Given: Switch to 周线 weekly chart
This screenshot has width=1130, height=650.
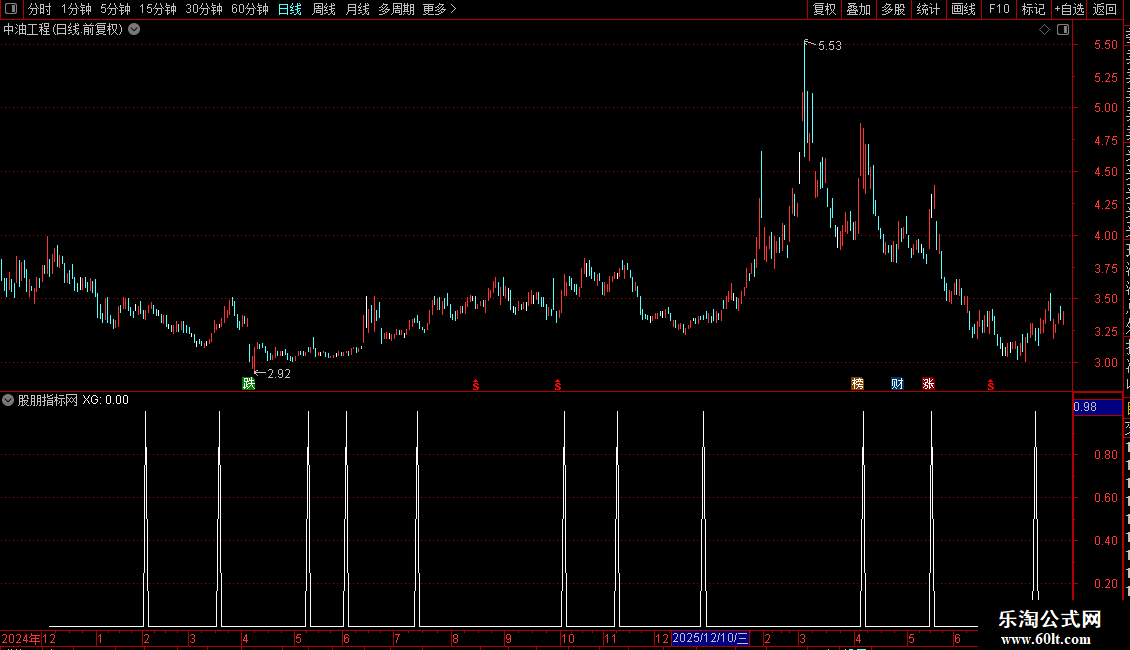Looking at the screenshot, I should click(x=324, y=9).
